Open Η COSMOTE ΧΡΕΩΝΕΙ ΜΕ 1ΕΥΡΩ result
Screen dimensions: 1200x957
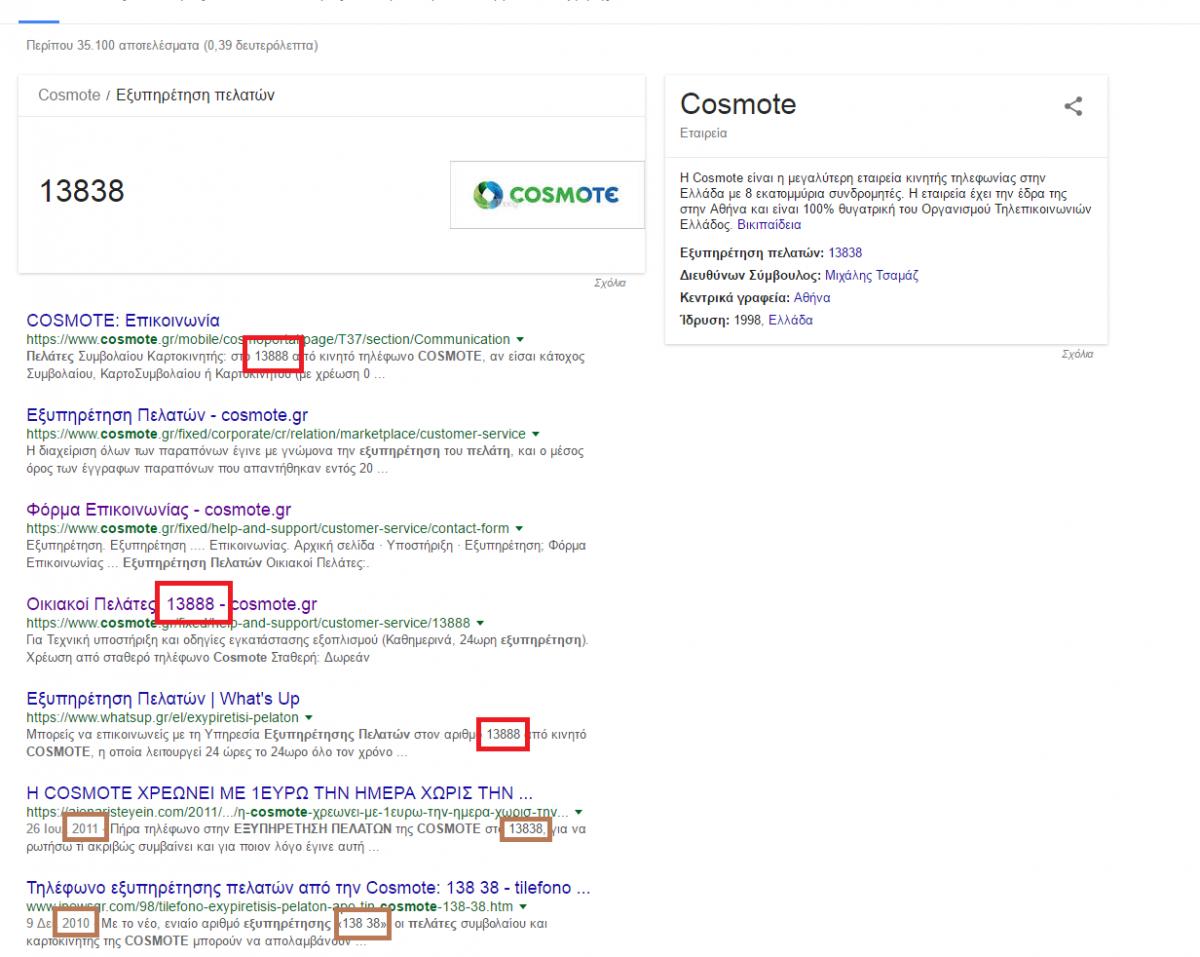(x=279, y=793)
